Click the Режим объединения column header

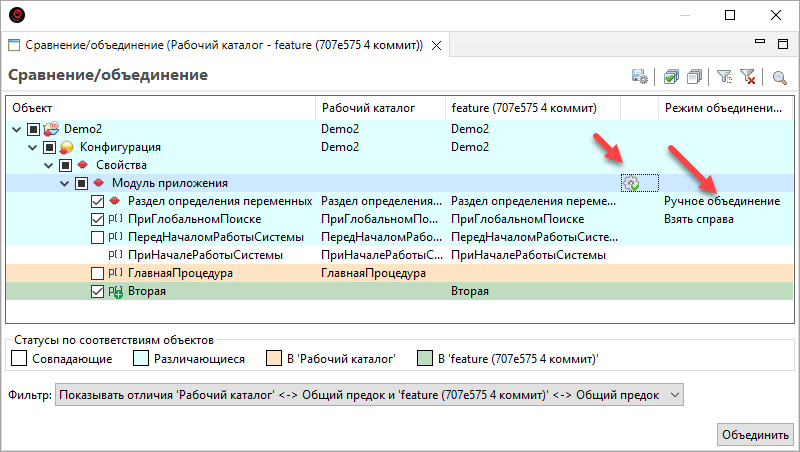(x=722, y=107)
